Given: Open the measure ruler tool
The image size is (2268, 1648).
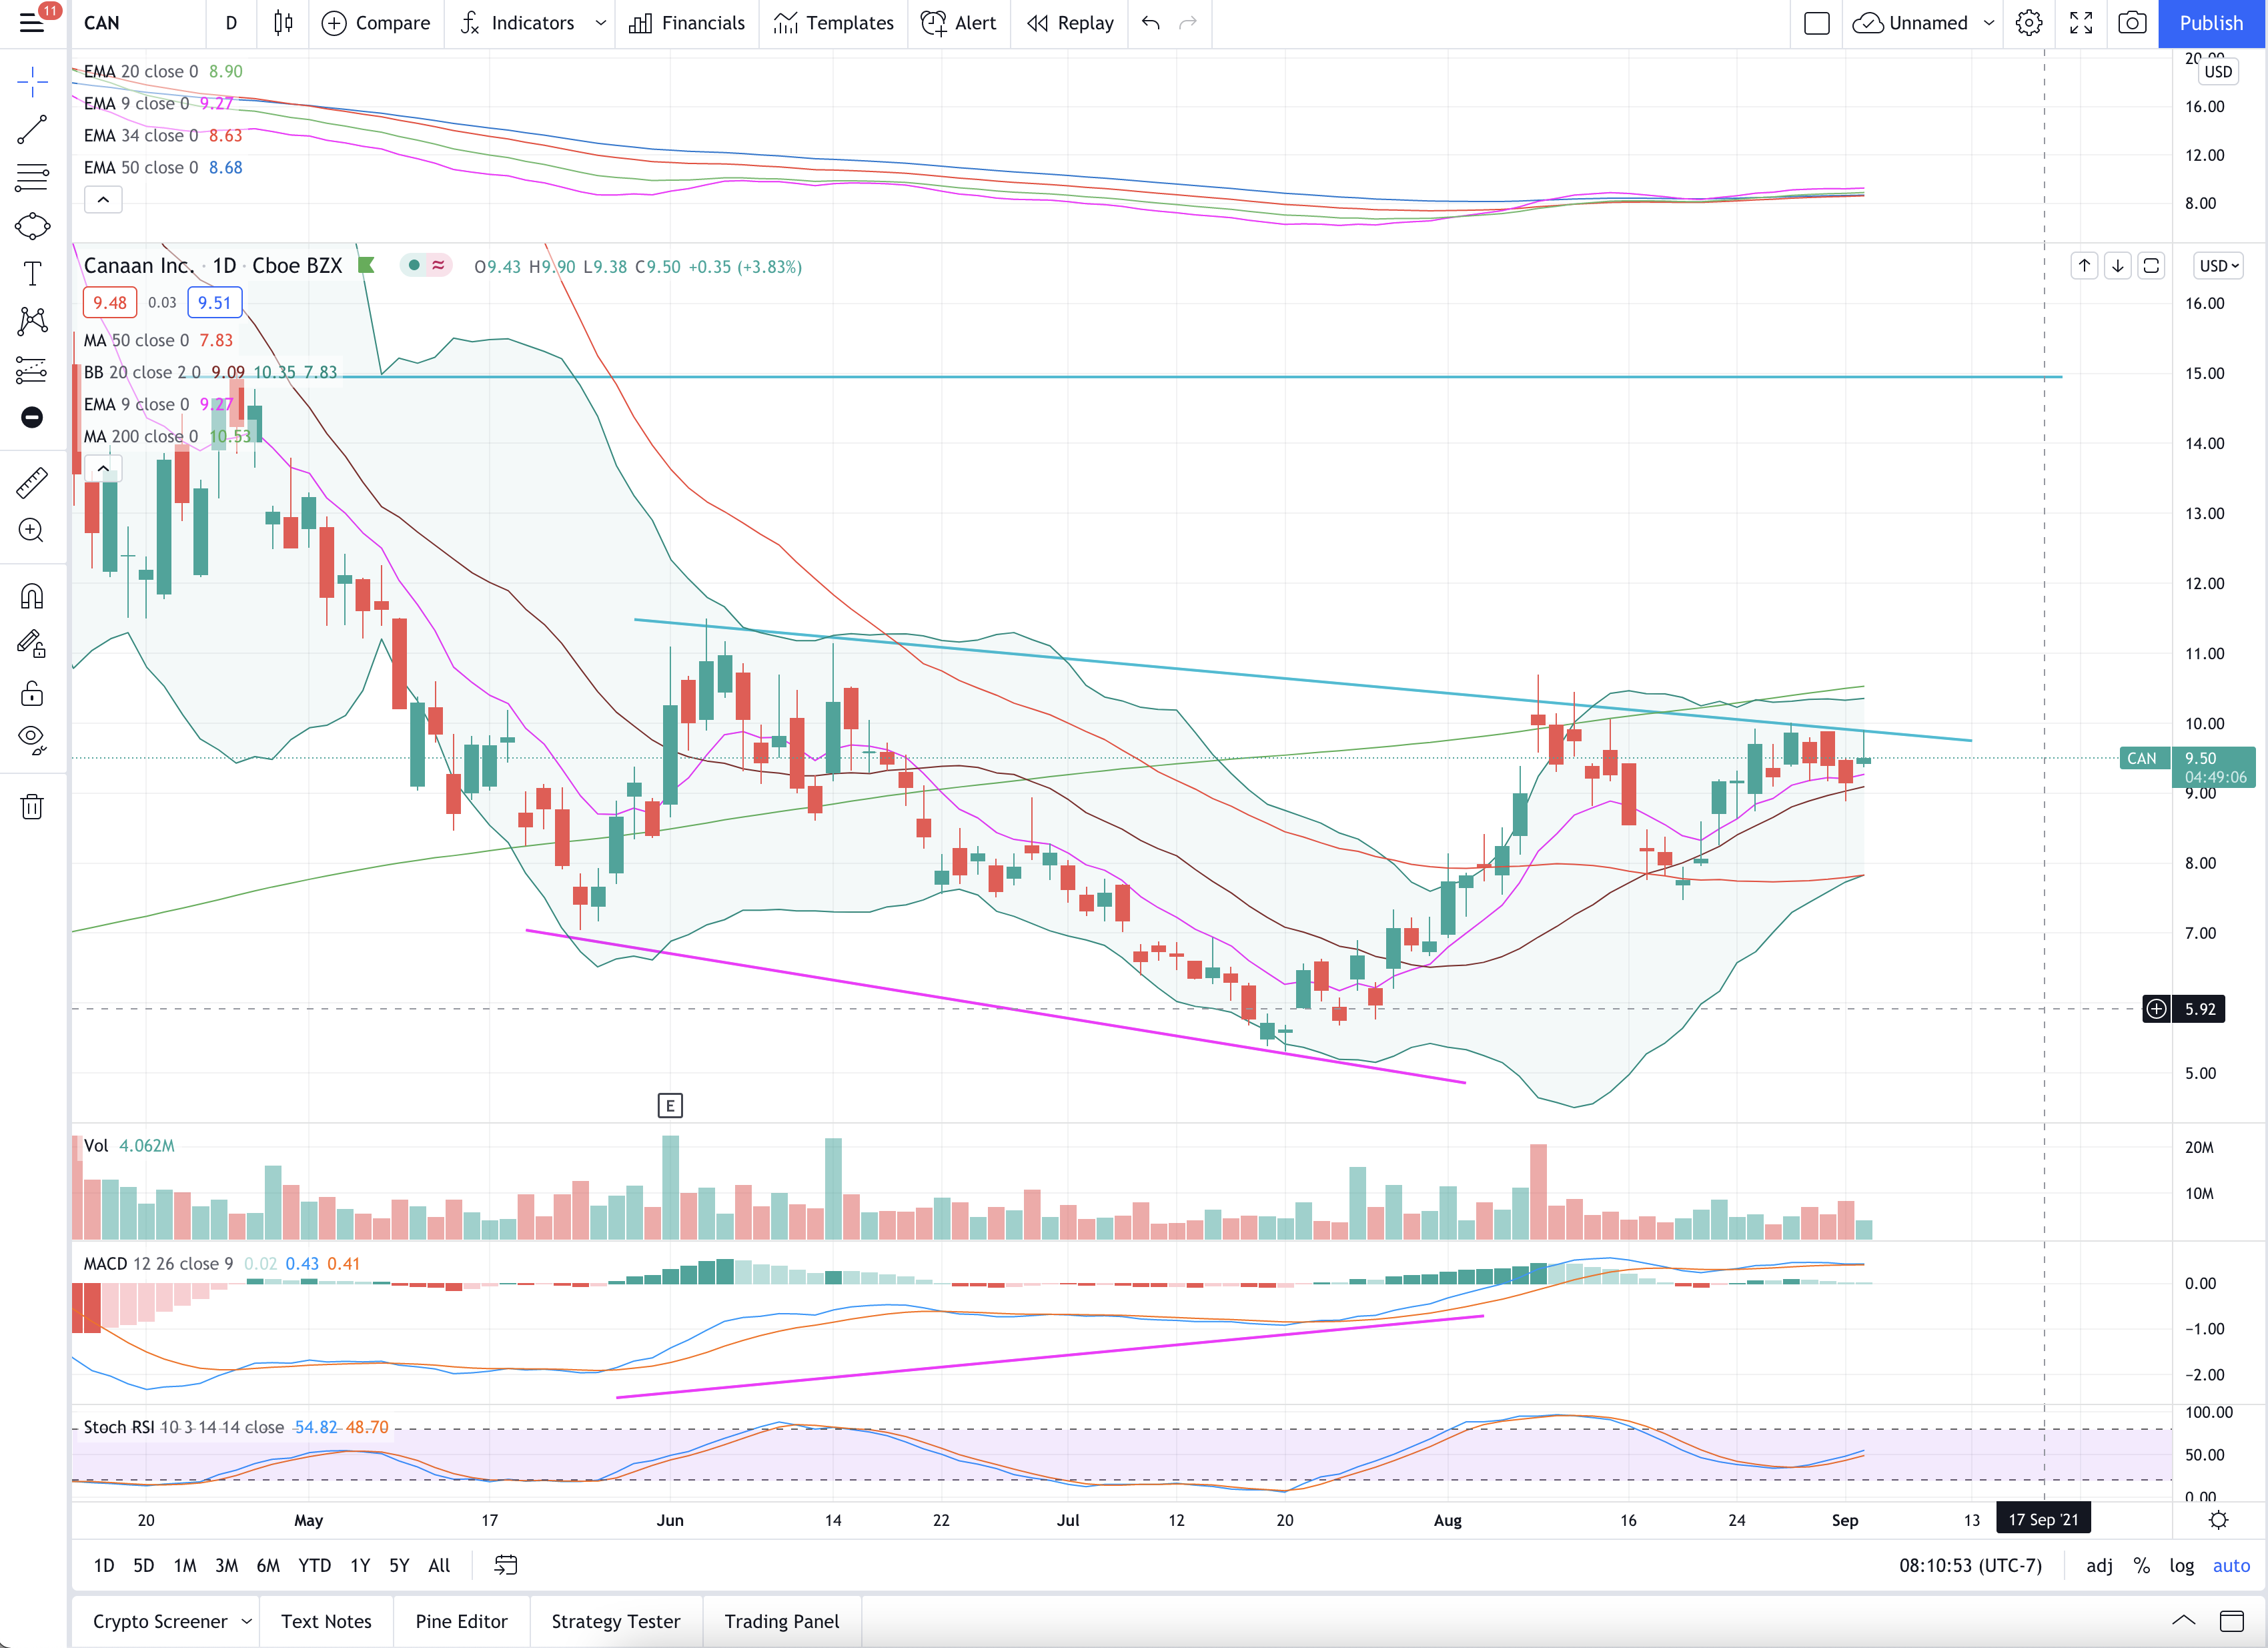Looking at the screenshot, I should [x=32, y=483].
